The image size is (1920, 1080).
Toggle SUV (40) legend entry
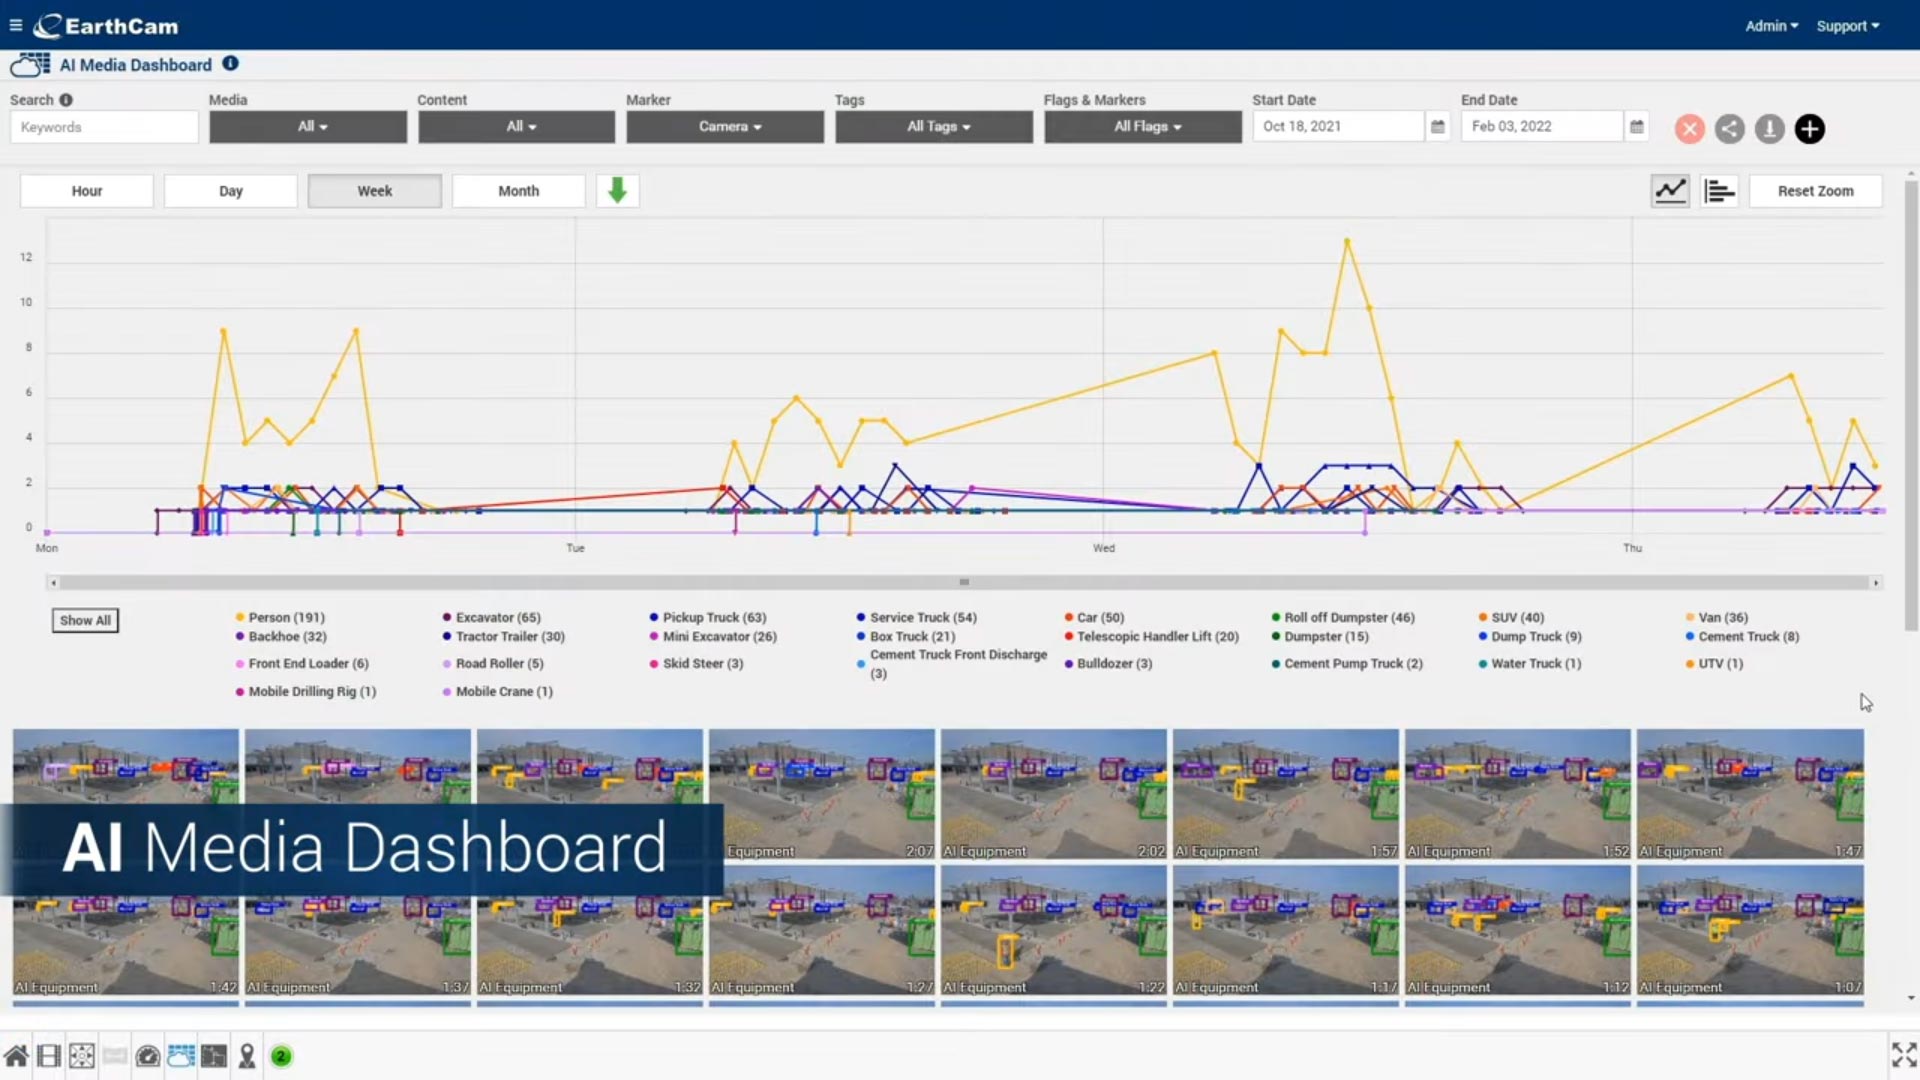[x=1511, y=618]
